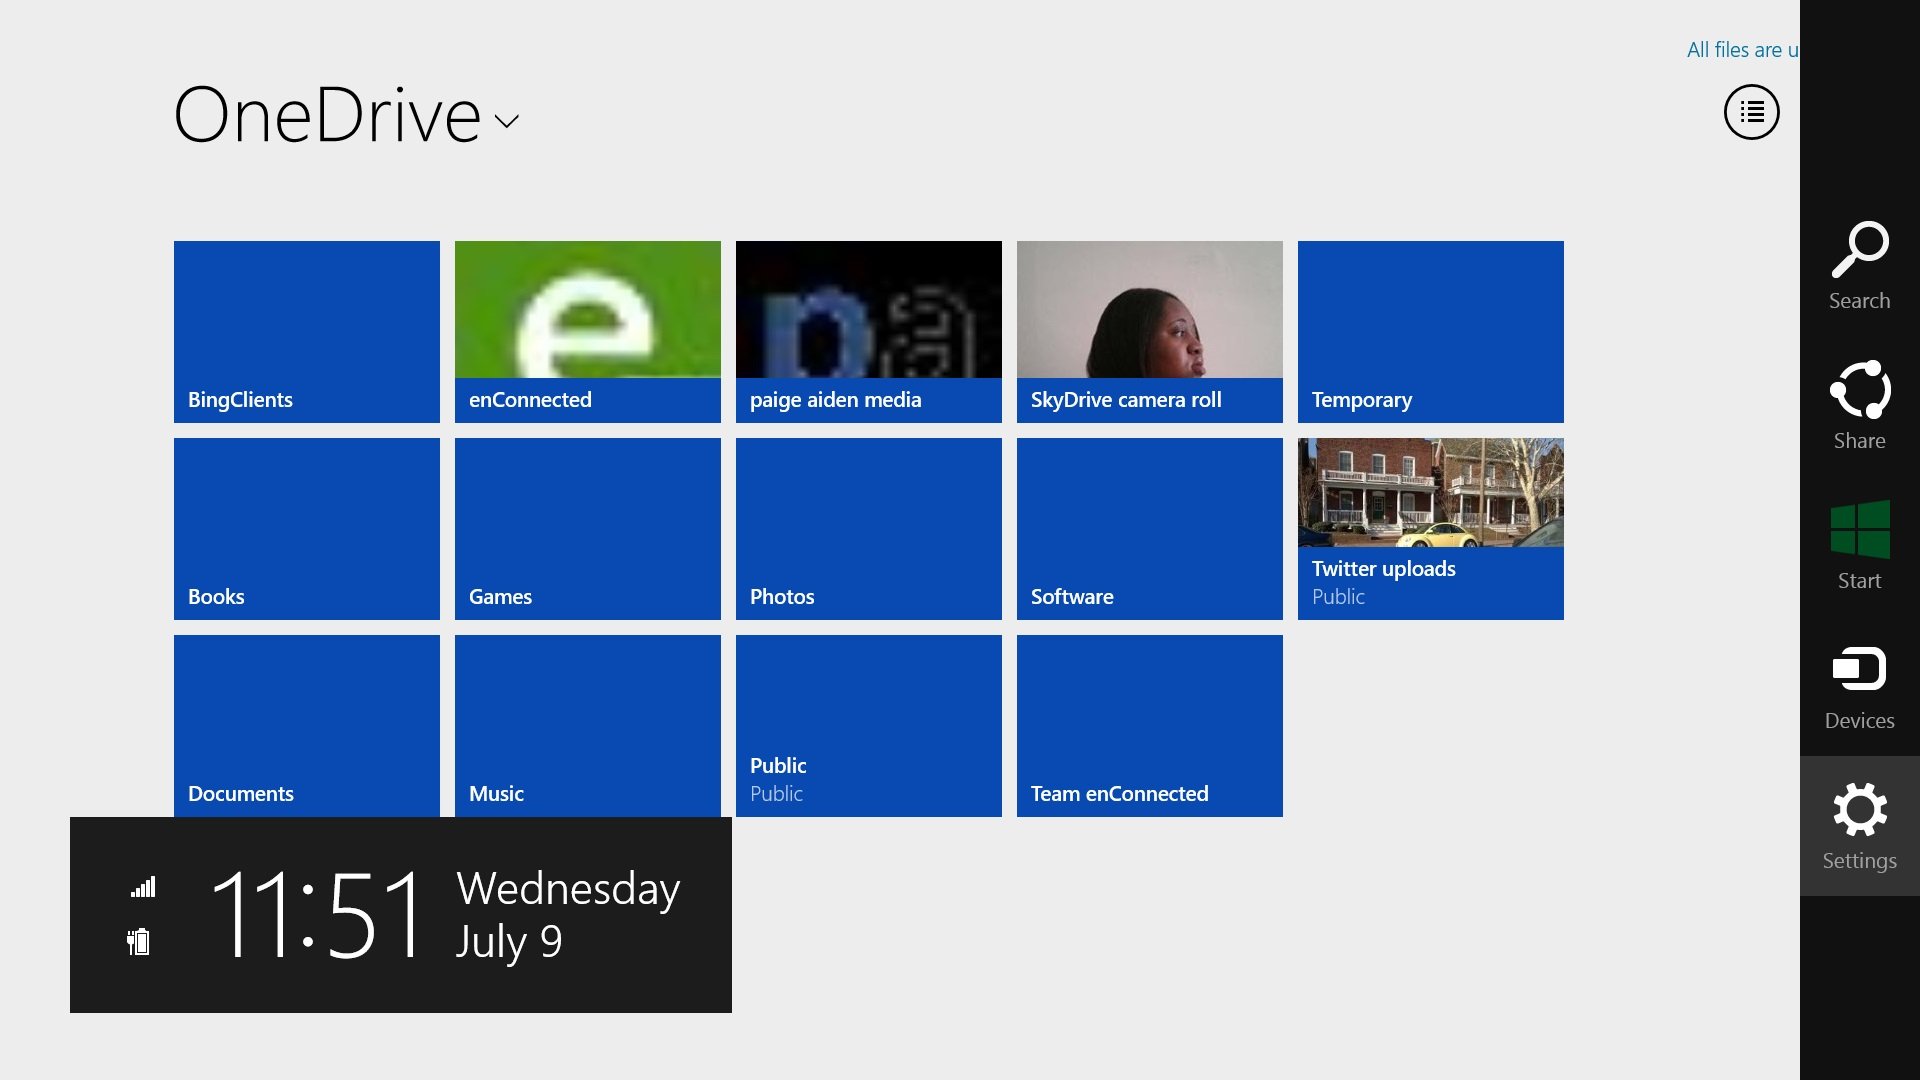
Task: Check the battery charging icon
Action: click(139, 941)
